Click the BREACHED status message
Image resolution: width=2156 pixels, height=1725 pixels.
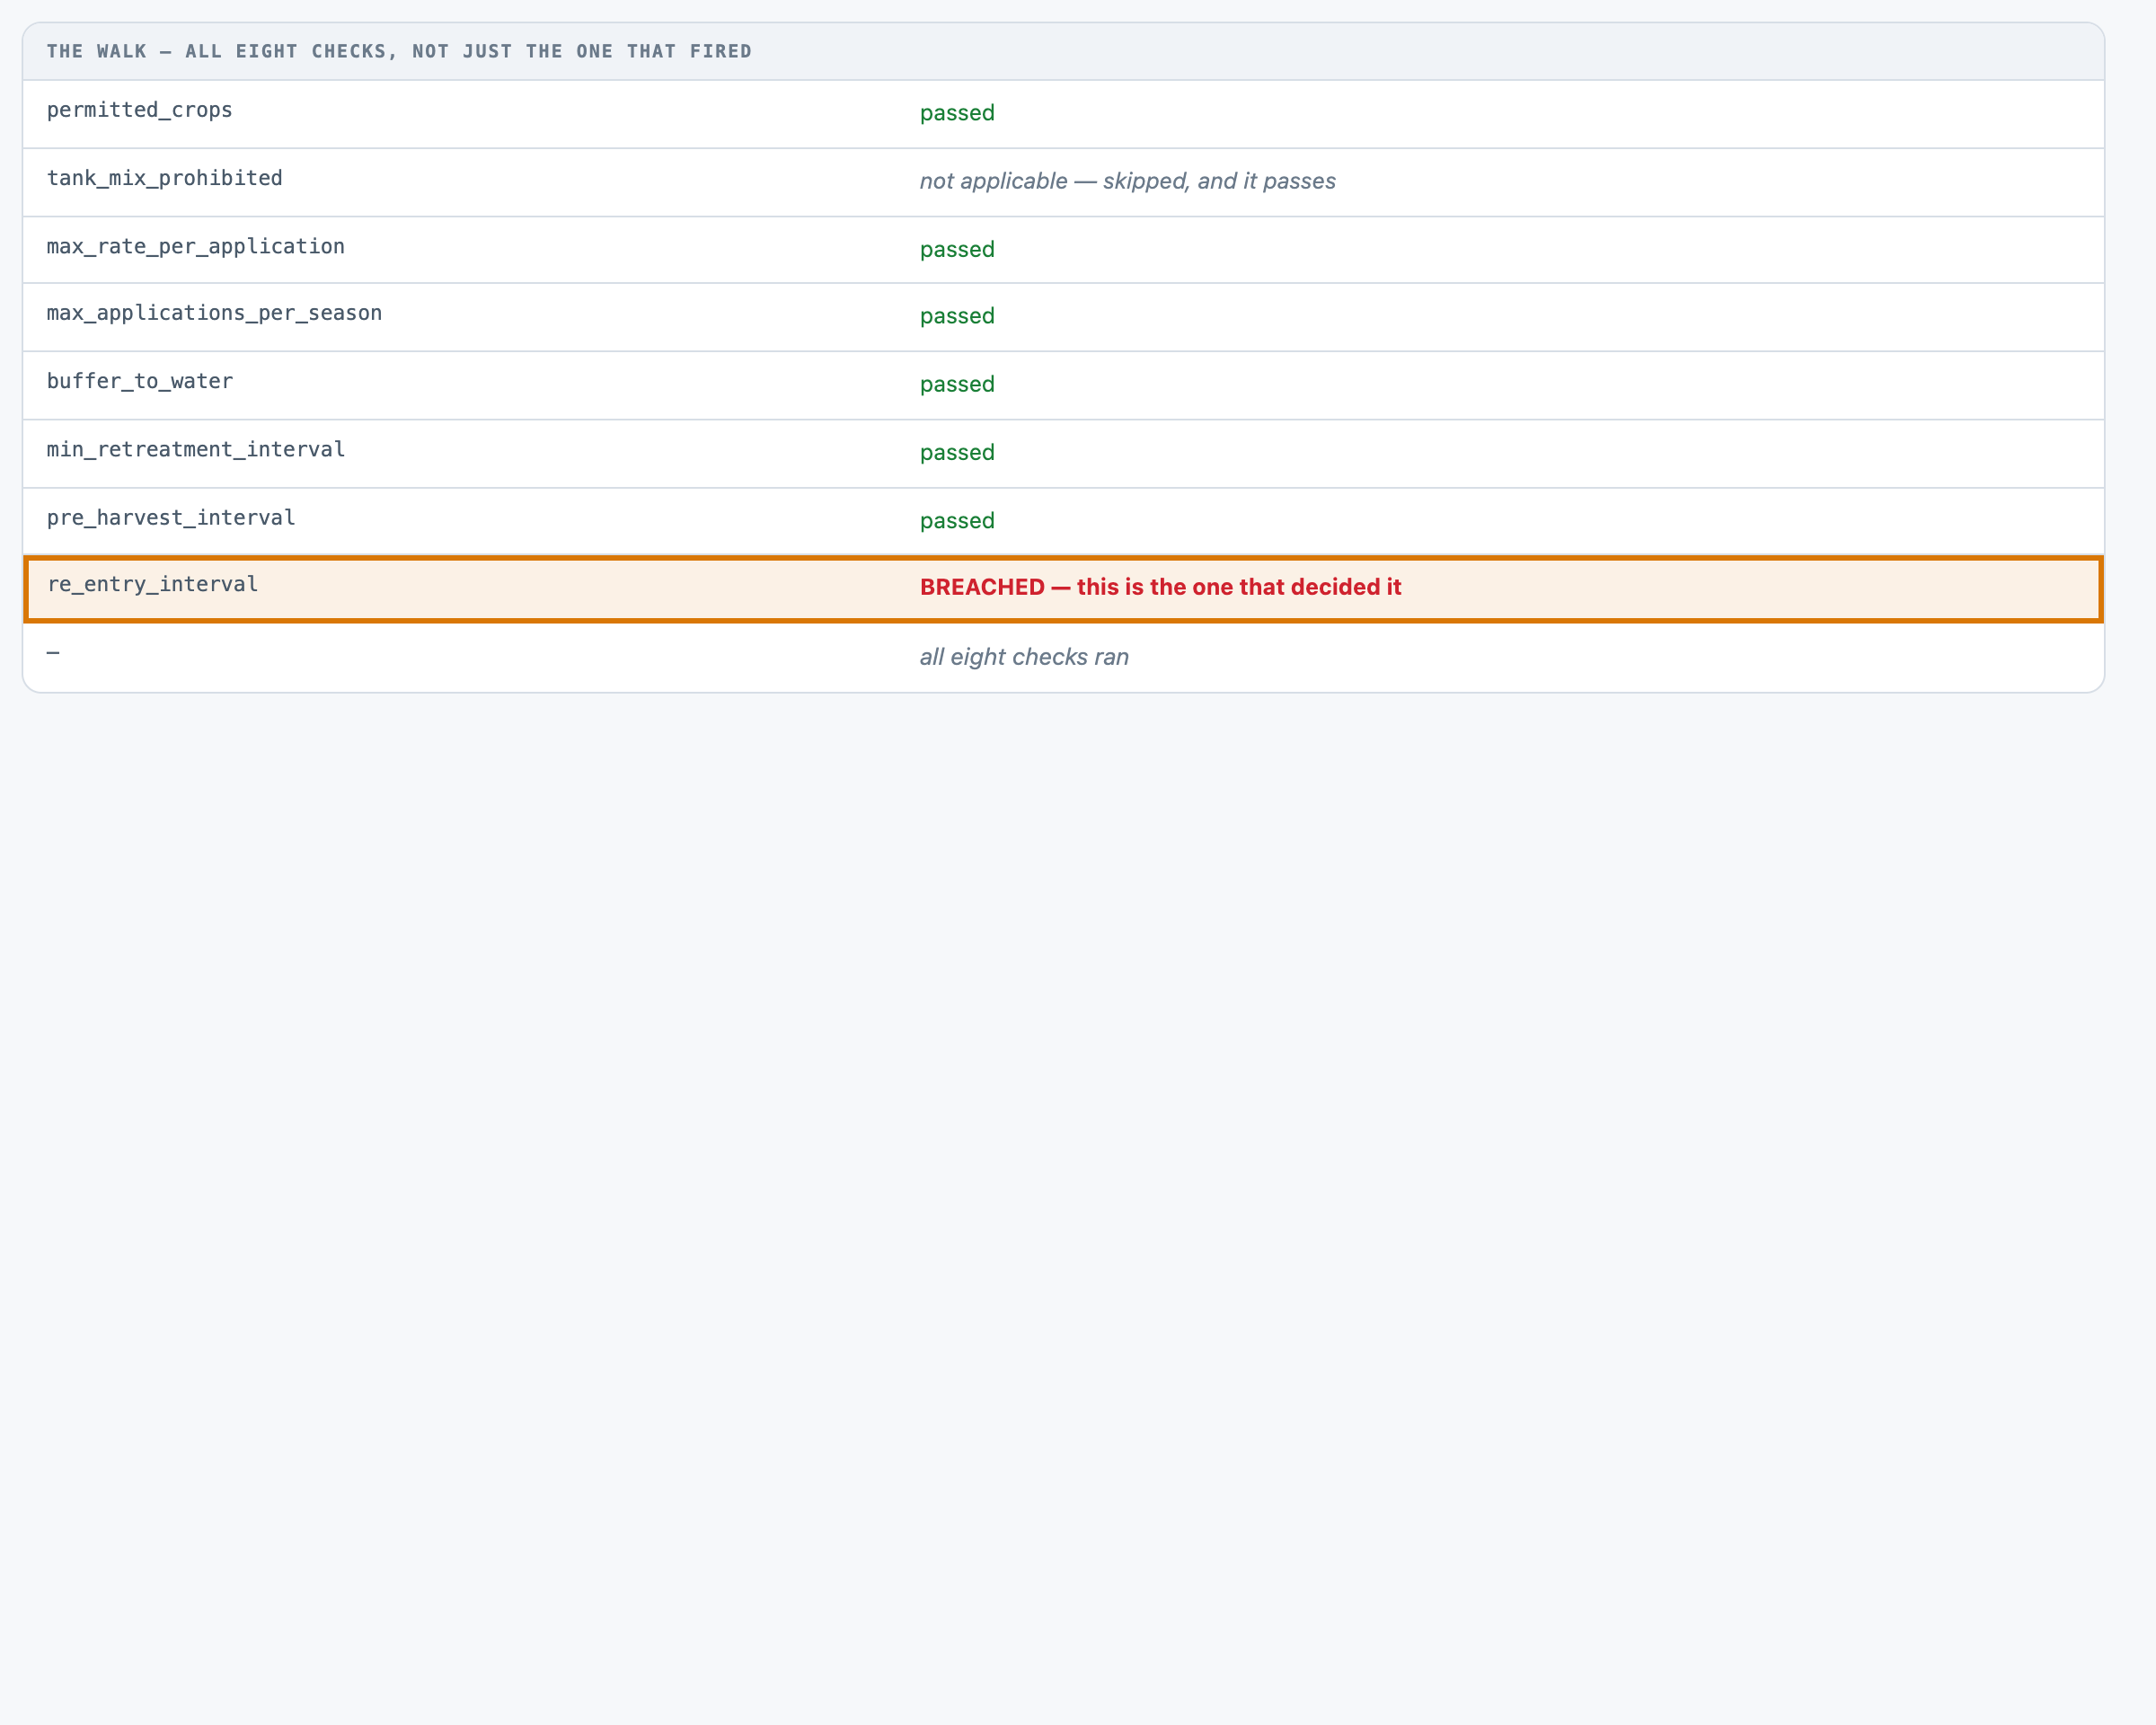[1160, 587]
